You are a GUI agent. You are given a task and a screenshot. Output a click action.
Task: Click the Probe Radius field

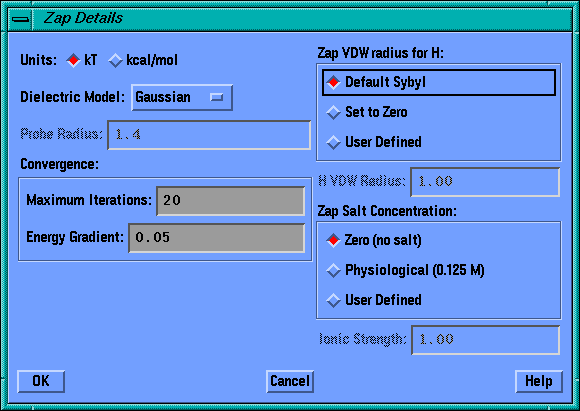209,135
